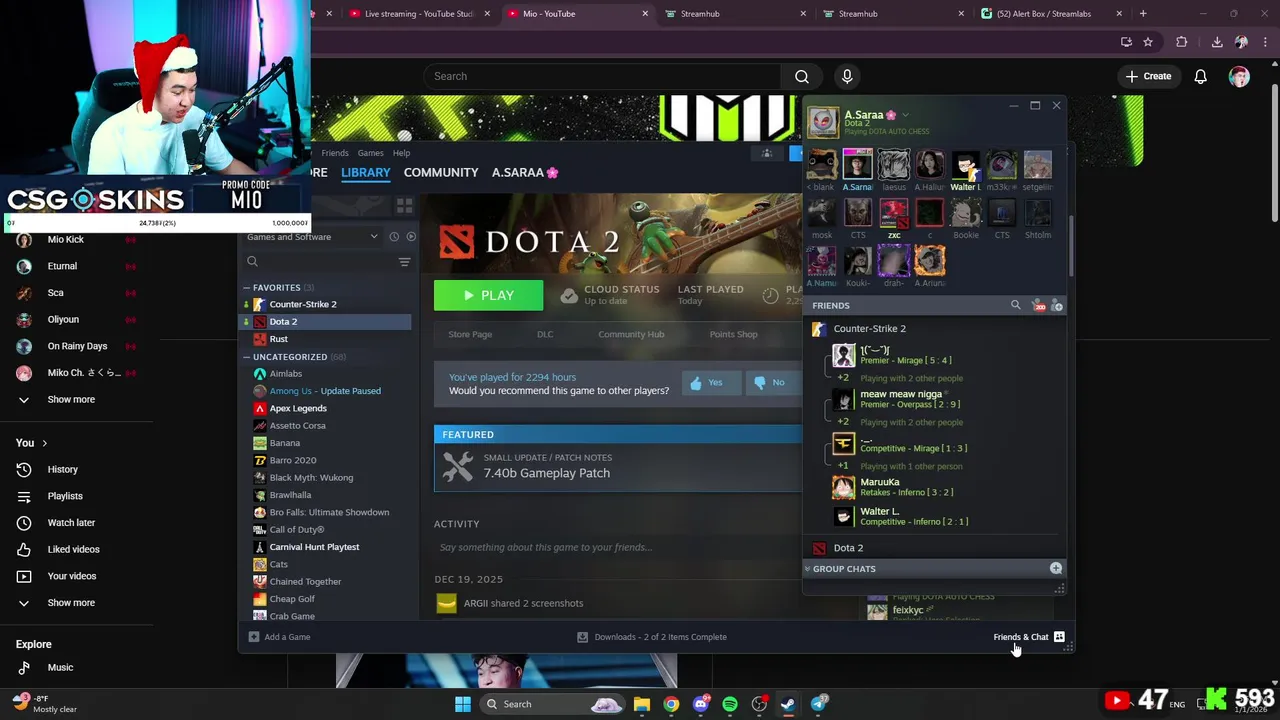This screenshot has height=720, width=1280.
Task: Select Carnival Hunt Playtest in the library
Action: tap(314, 547)
